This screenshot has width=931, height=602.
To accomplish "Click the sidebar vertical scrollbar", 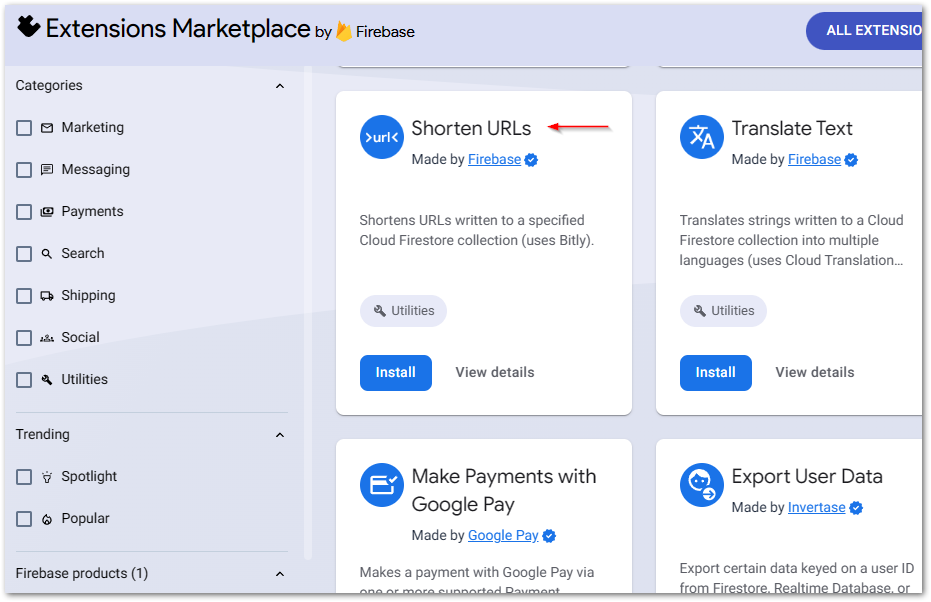I will (308, 312).
